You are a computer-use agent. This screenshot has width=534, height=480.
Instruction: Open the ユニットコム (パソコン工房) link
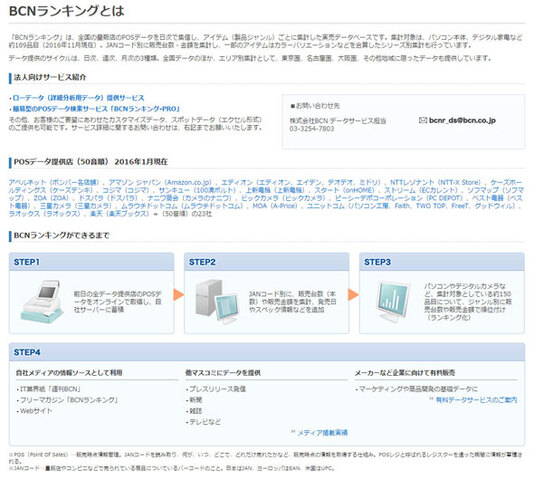[412, 206]
